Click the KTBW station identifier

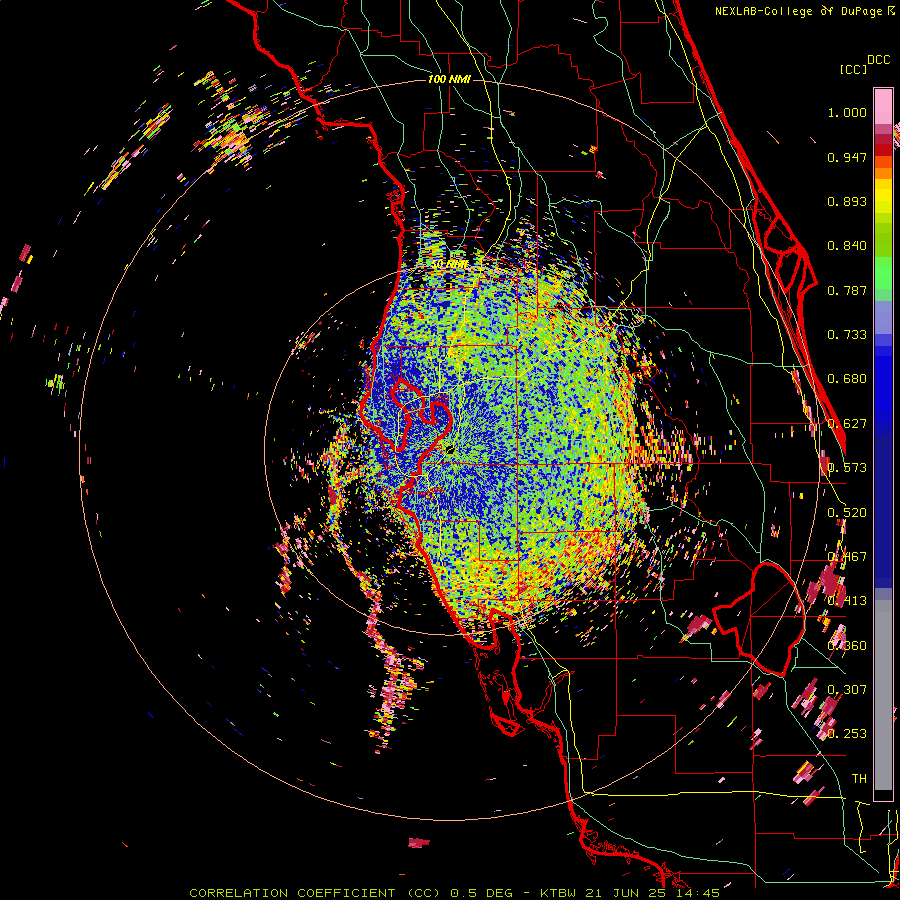click(560, 893)
